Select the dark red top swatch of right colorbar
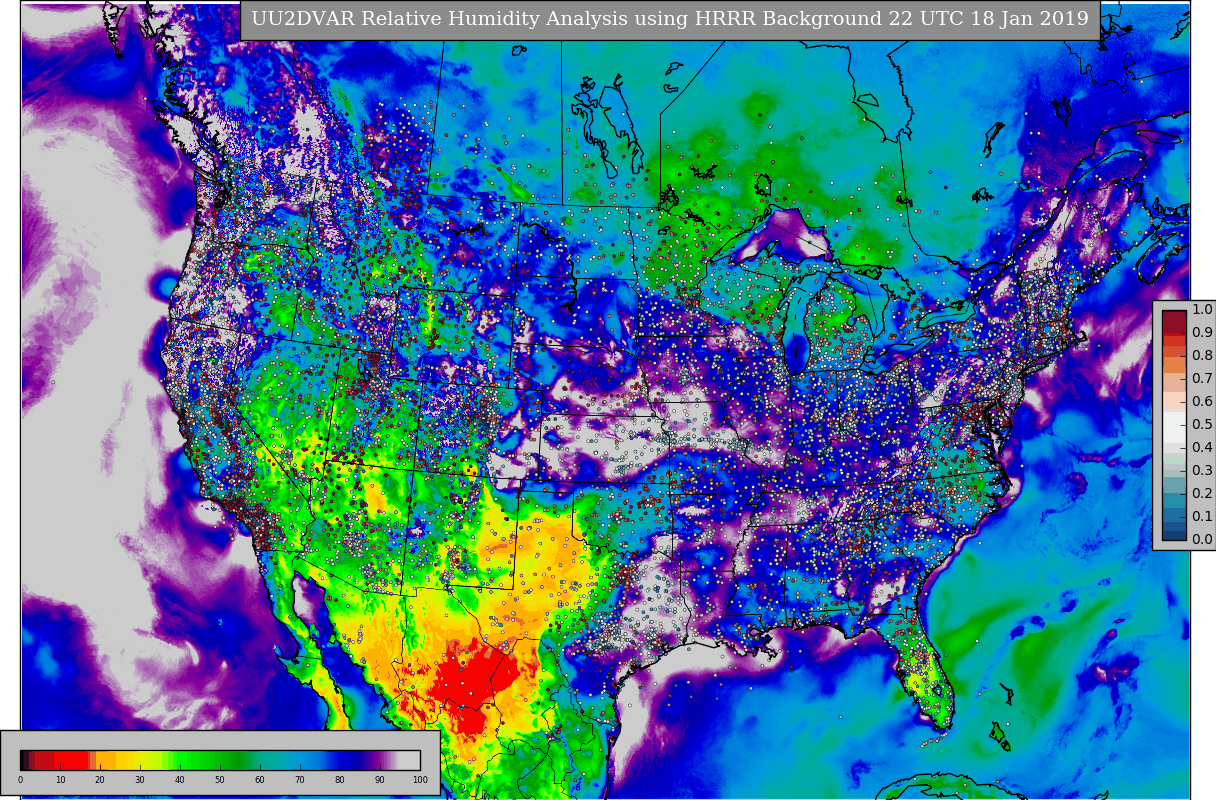The height and width of the screenshot is (800, 1216). [x=1174, y=321]
